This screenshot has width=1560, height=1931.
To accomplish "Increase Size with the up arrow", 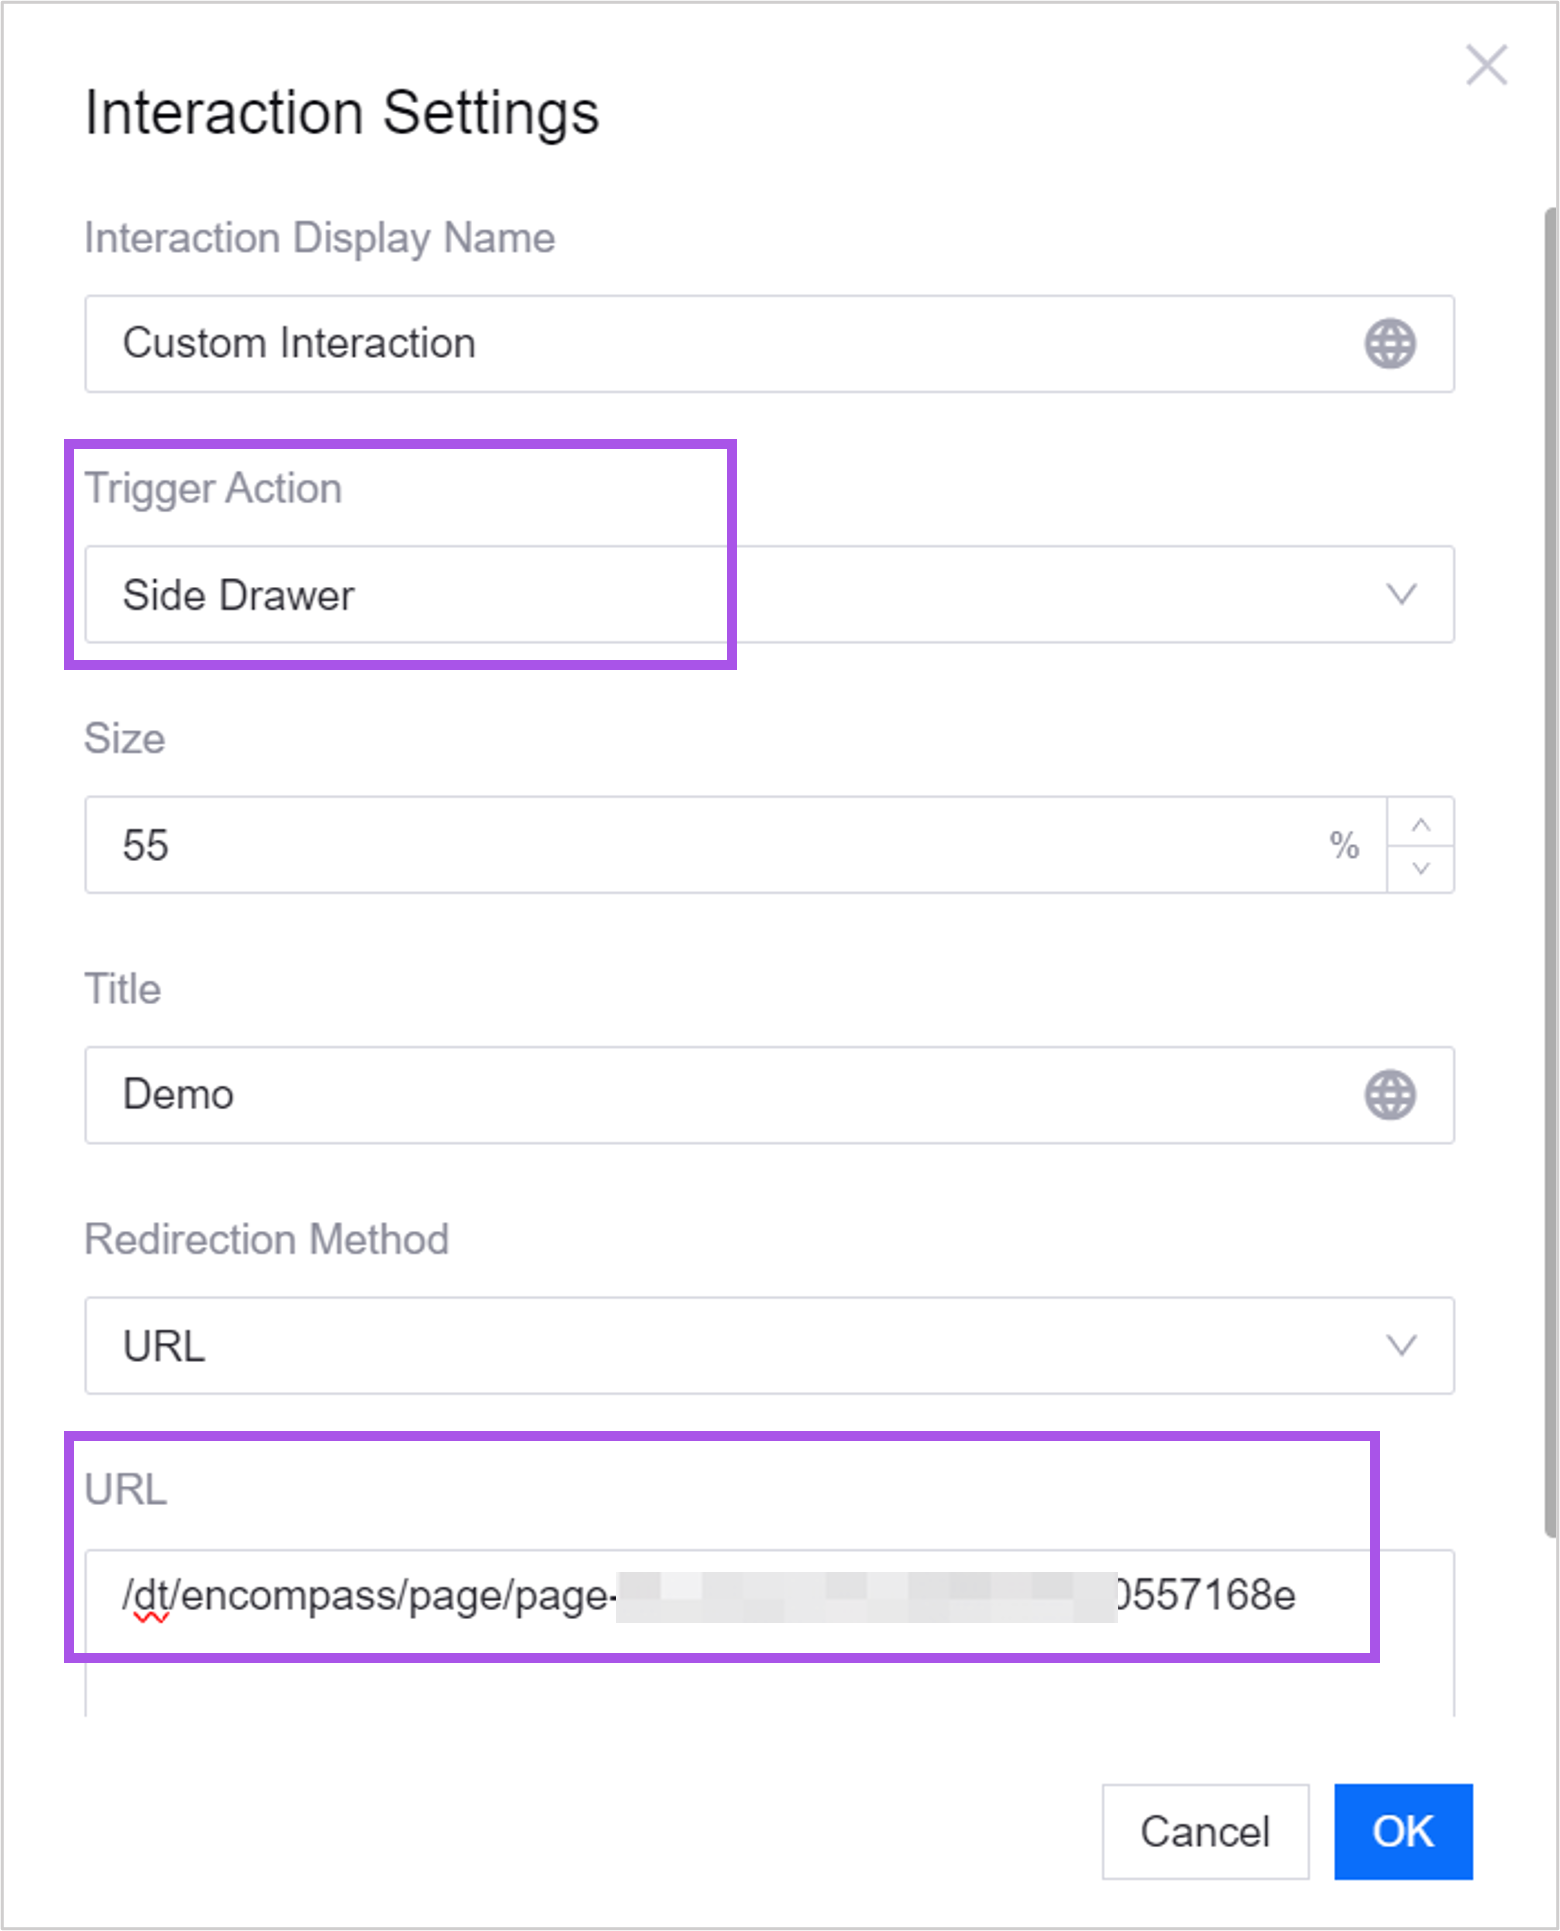I will [x=1421, y=824].
